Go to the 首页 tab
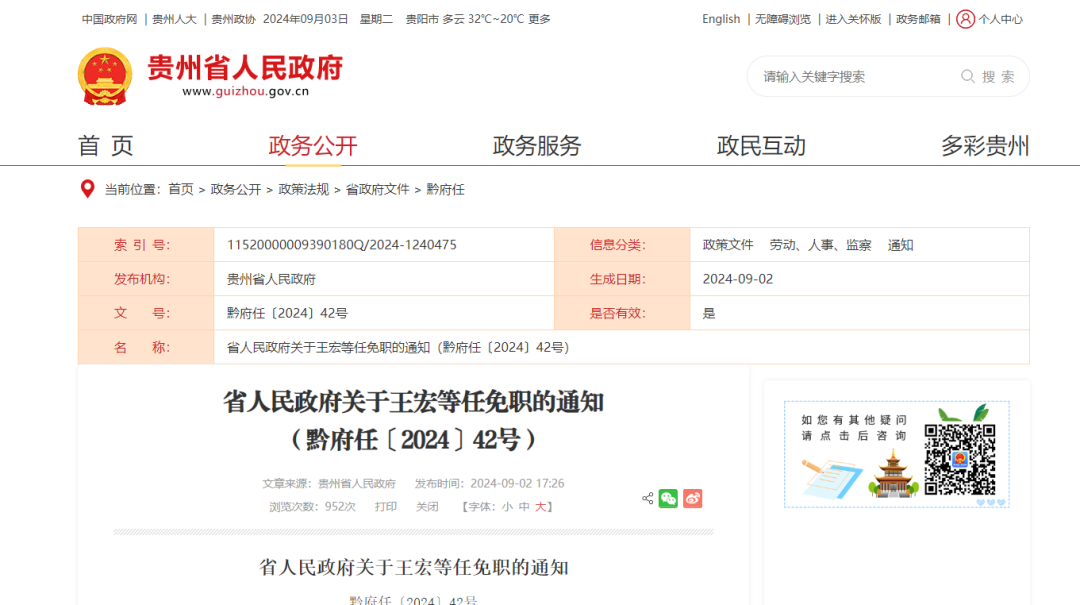The width and height of the screenshot is (1080, 605). 103,145
